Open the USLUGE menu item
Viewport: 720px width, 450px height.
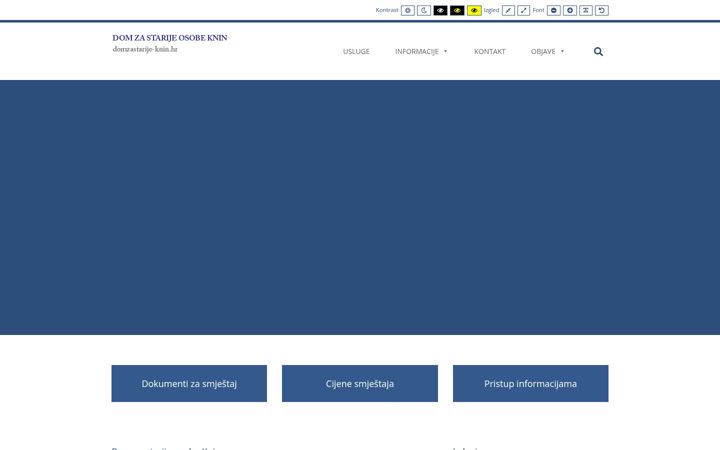point(356,51)
